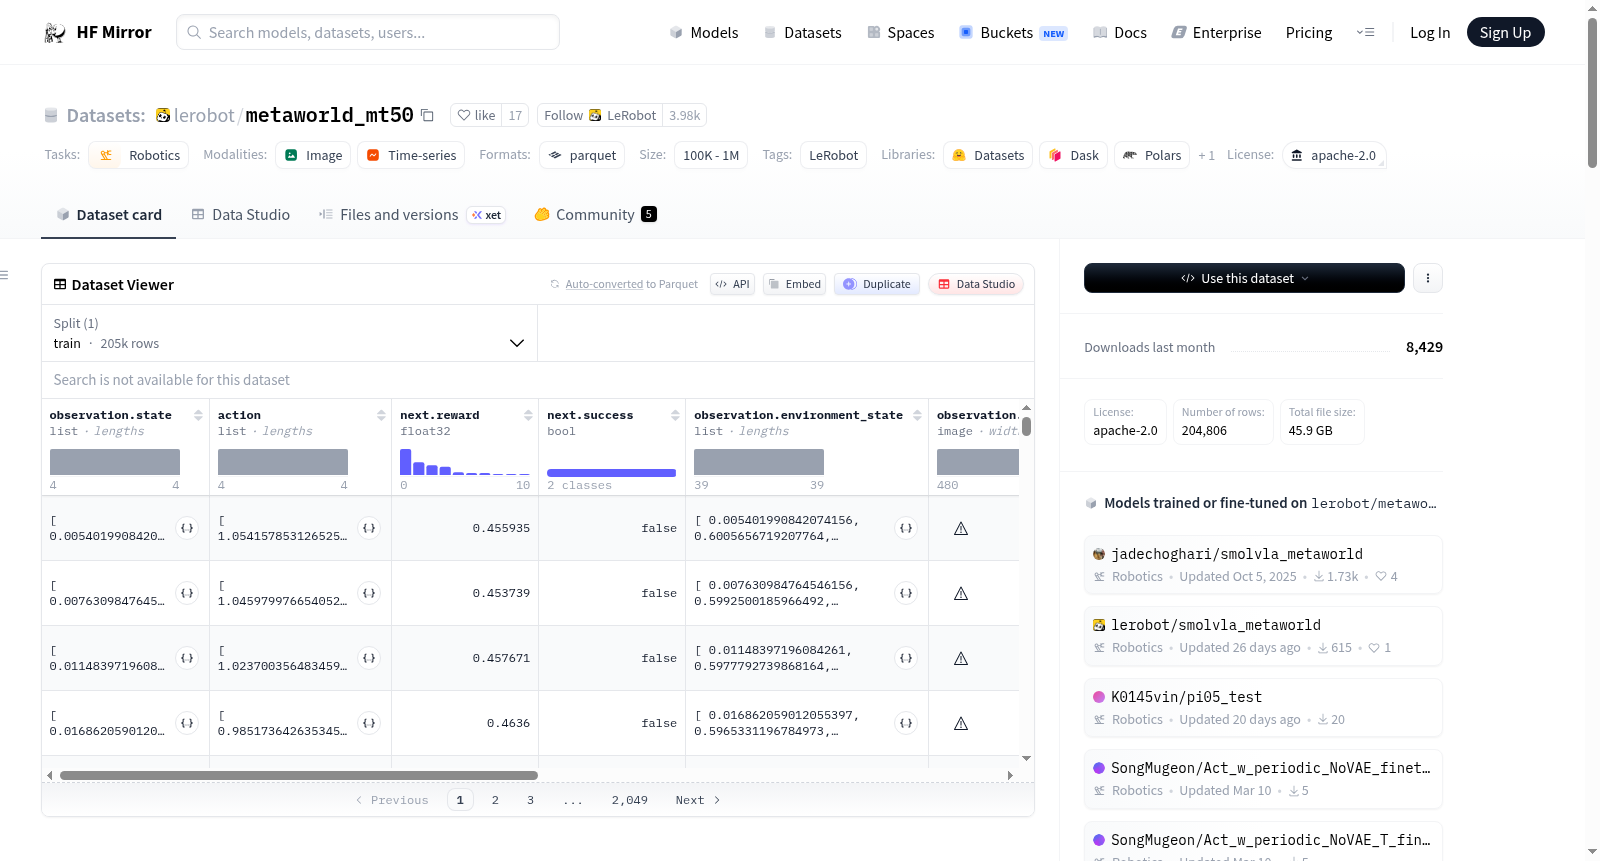Click the search models and datasets field
Screen dimensions: 1600x861
pos(368,32)
